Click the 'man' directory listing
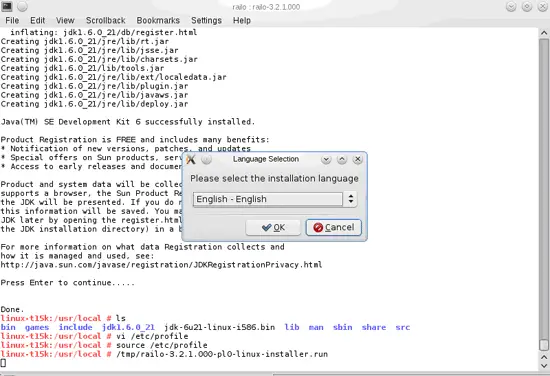This screenshot has width=550, height=376. 316,327
